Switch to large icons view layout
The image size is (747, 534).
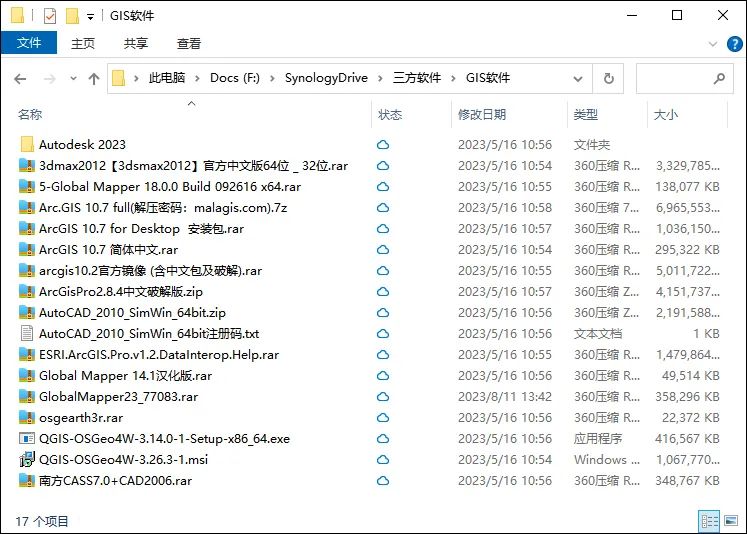point(731,521)
